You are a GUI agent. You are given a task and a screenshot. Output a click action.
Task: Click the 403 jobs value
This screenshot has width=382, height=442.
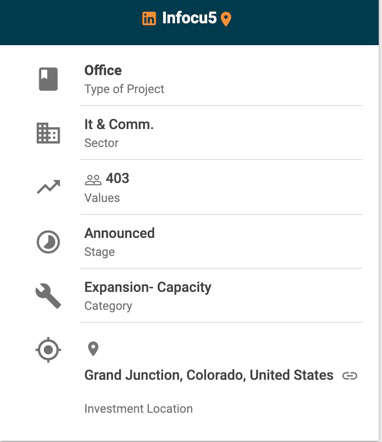[117, 179]
